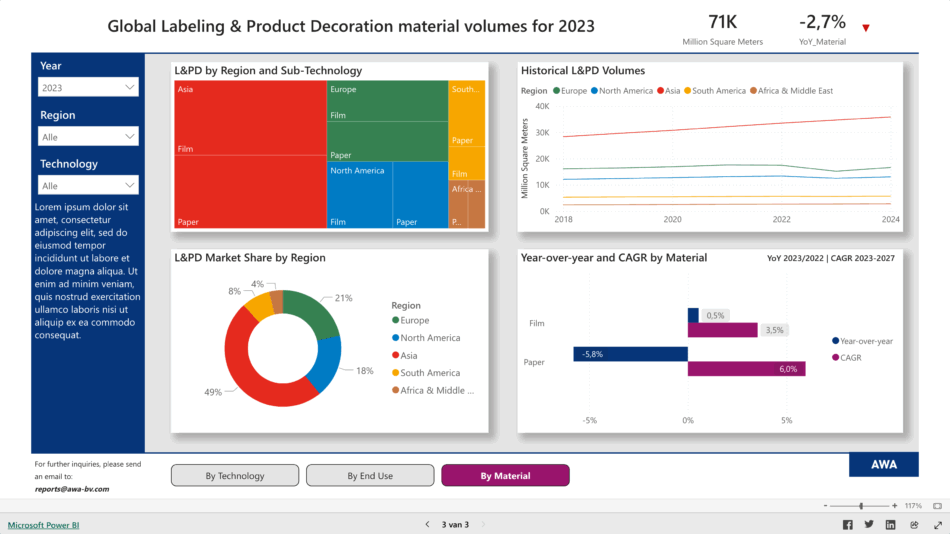Select the By Material button
Viewport: 950px width, 534px height.
click(x=505, y=476)
